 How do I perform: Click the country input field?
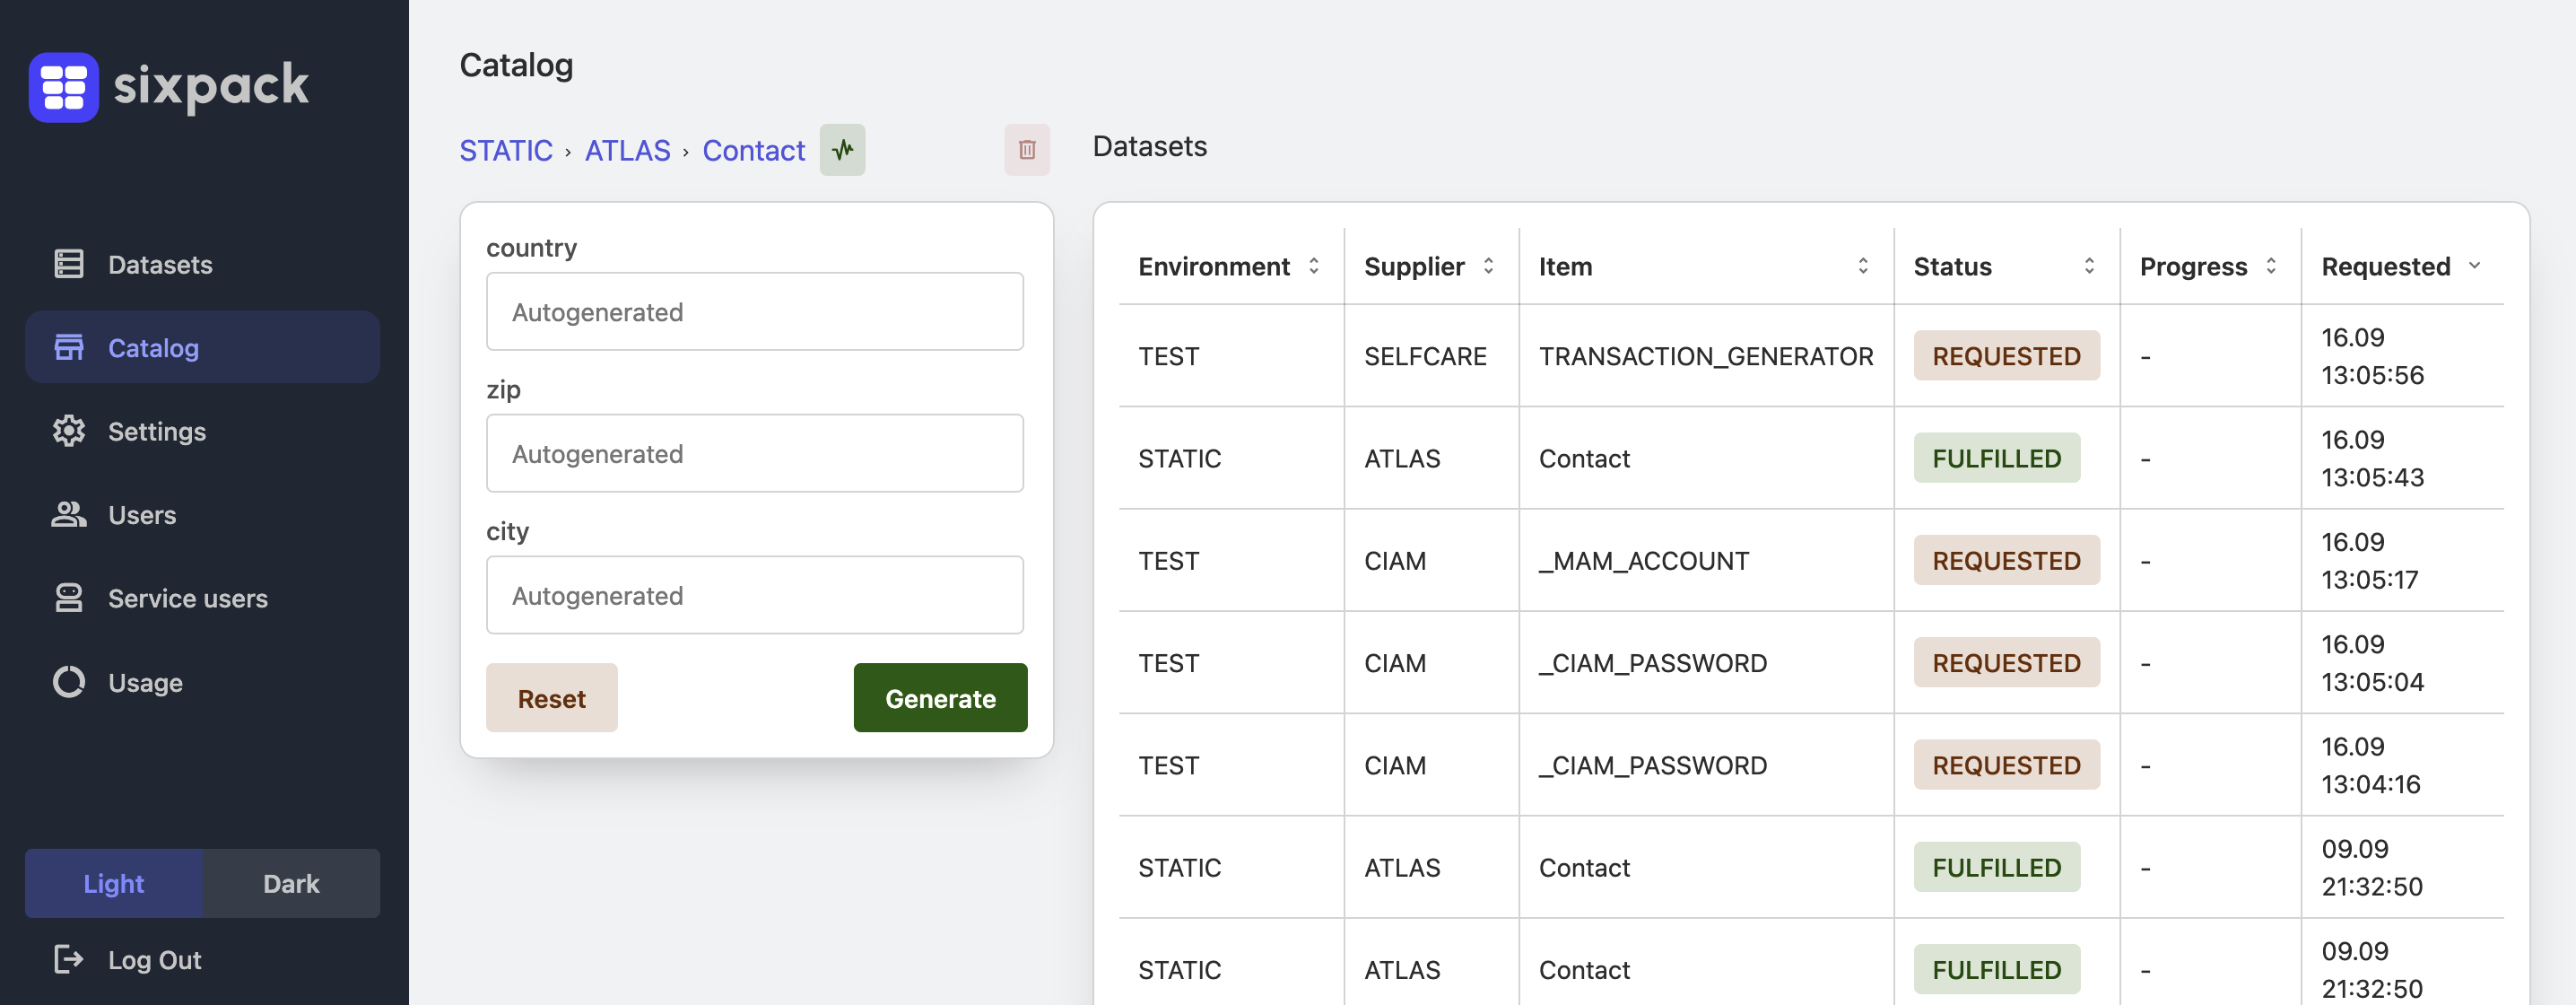(x=754, y=312)
